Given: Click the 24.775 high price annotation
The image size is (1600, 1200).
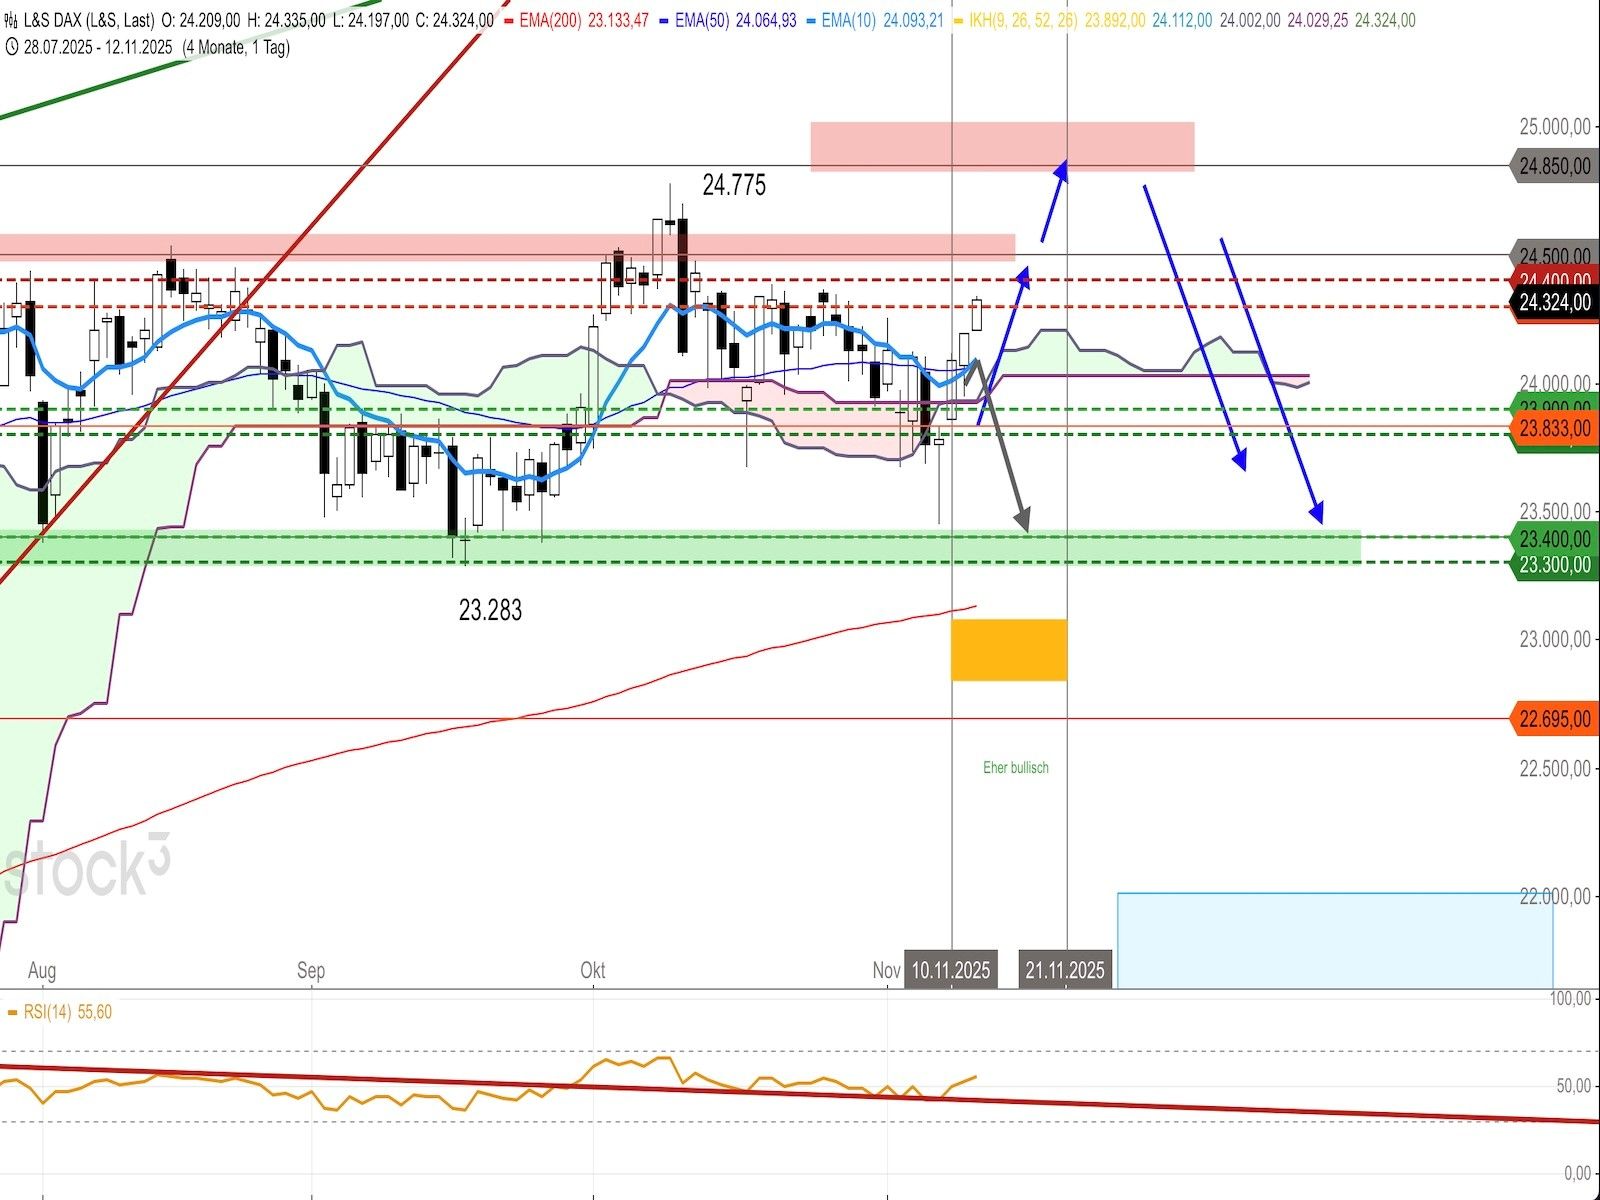Looking at the screenshot, I should click(734, 185).
